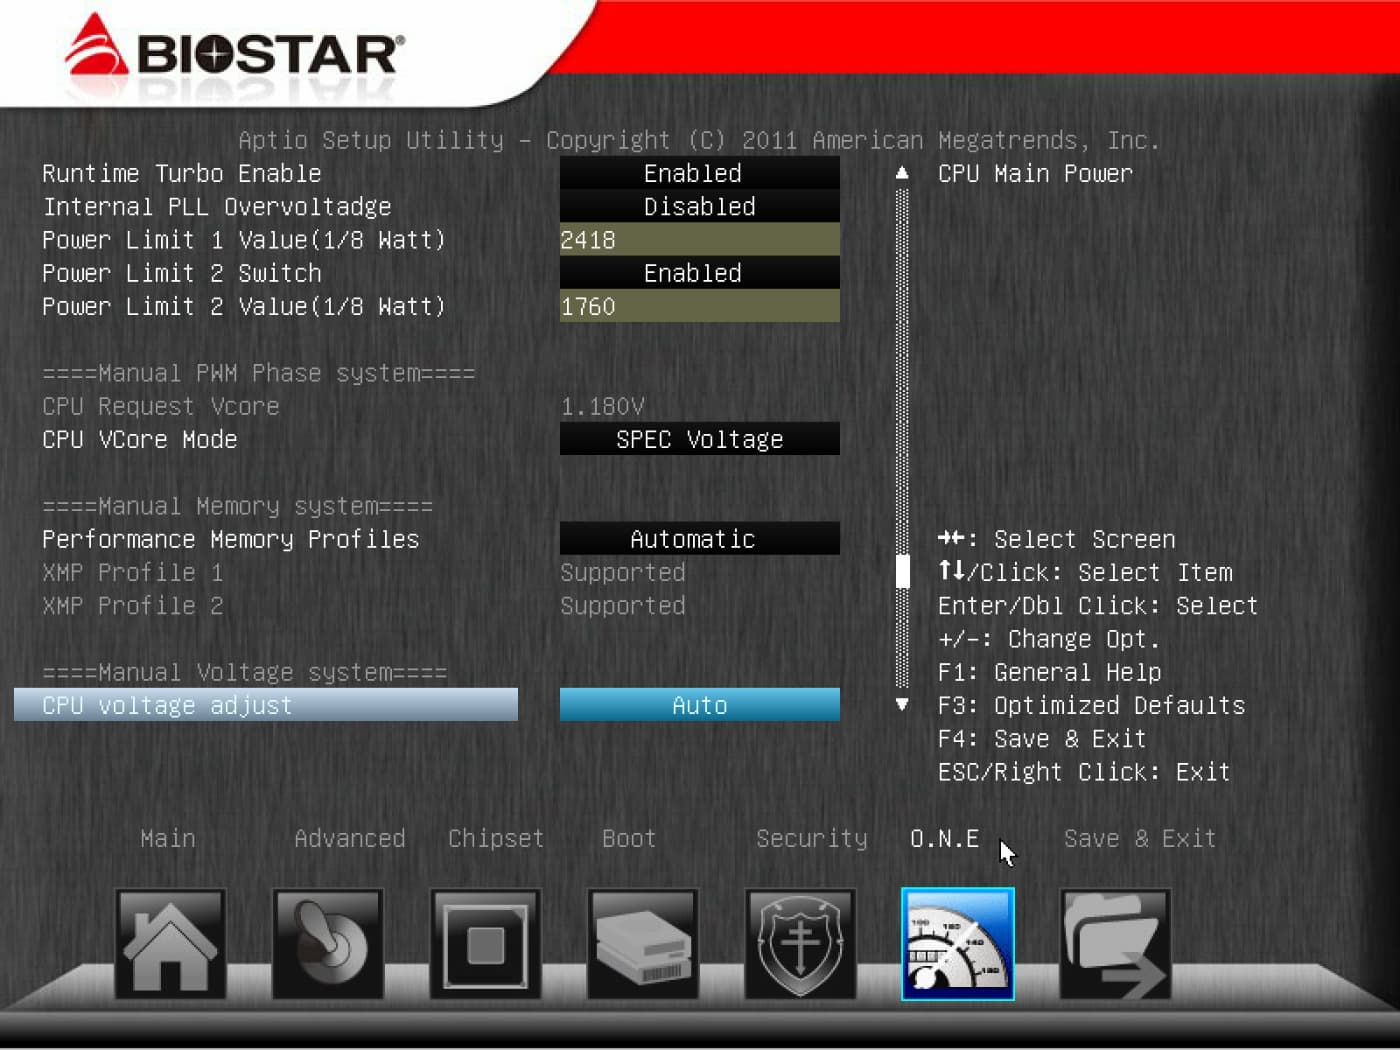1400x1050 pixels.
Task: Click the scrollbar up arrow
Action: [902, 173]
